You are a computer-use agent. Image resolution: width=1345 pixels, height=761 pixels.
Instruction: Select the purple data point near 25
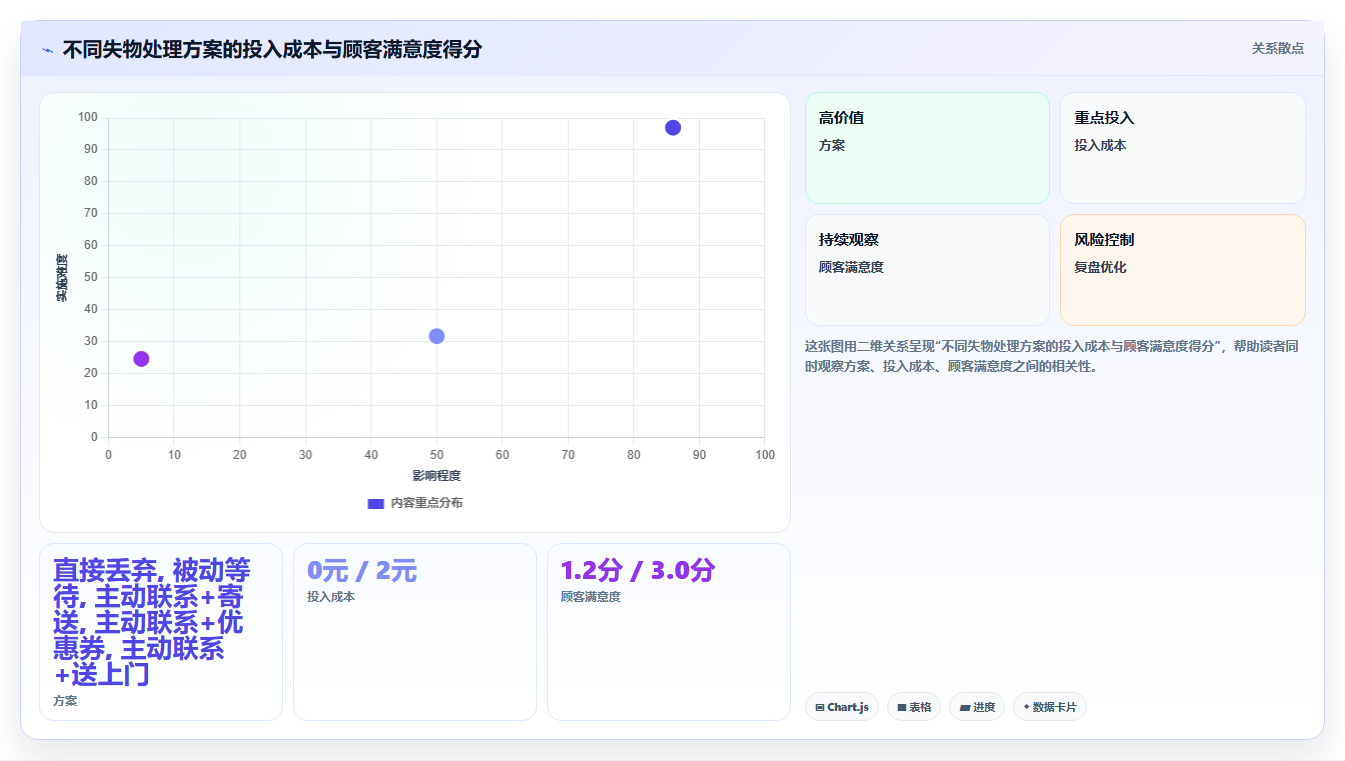(x=141, y=359)
